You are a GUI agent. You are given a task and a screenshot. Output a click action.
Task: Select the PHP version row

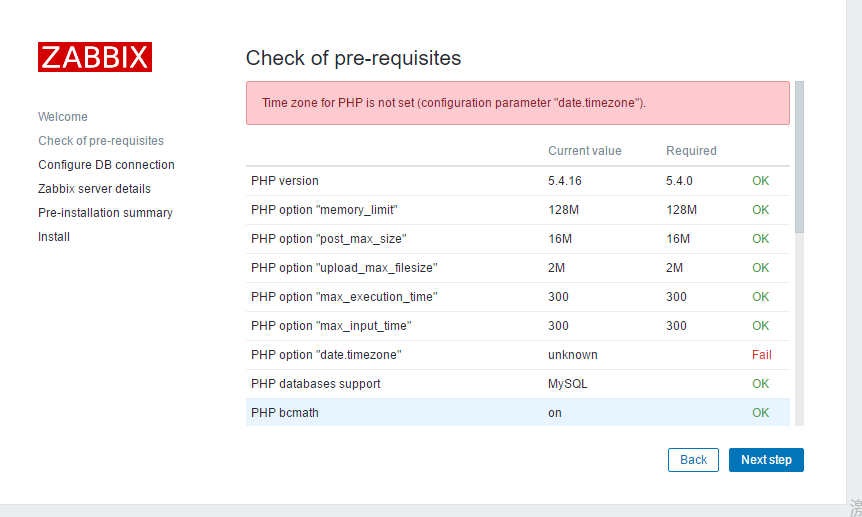point(518,181)
